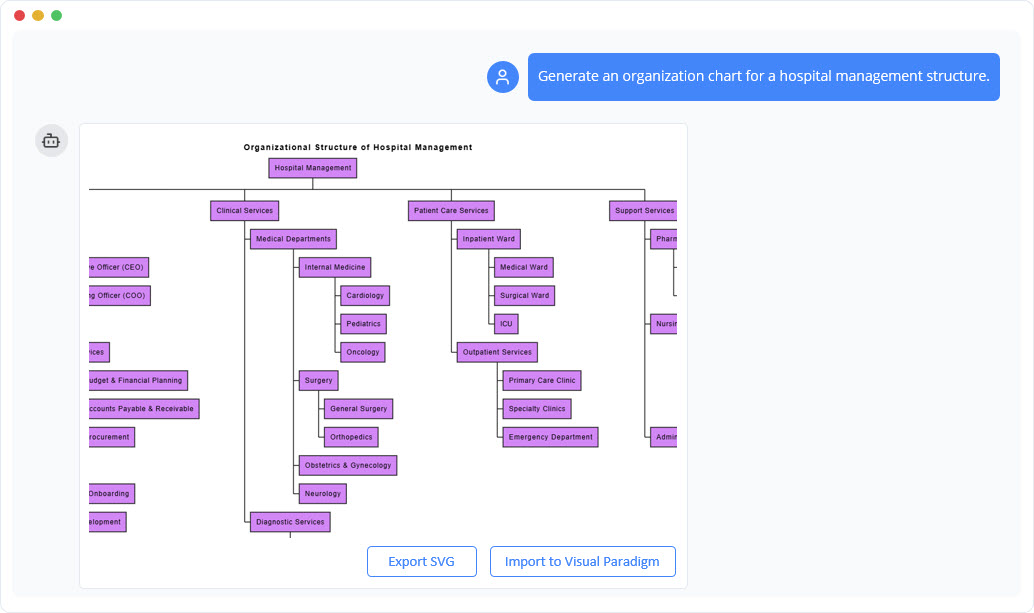The height and width of the screenshot is (613, 1034).
Task: Click the Primary Care Clinic box
Action: [543, 380]
